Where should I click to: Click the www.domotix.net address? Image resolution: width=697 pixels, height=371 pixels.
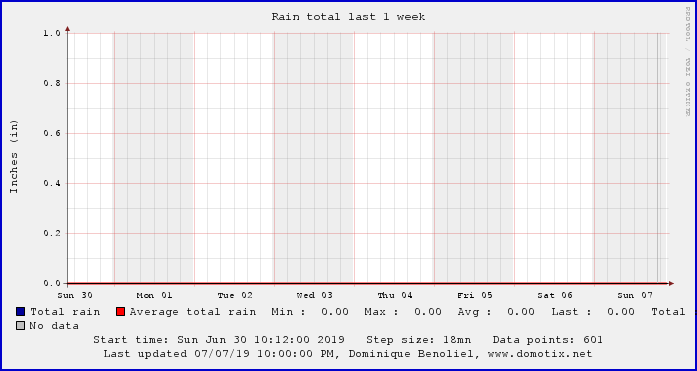tap(540, 354)
